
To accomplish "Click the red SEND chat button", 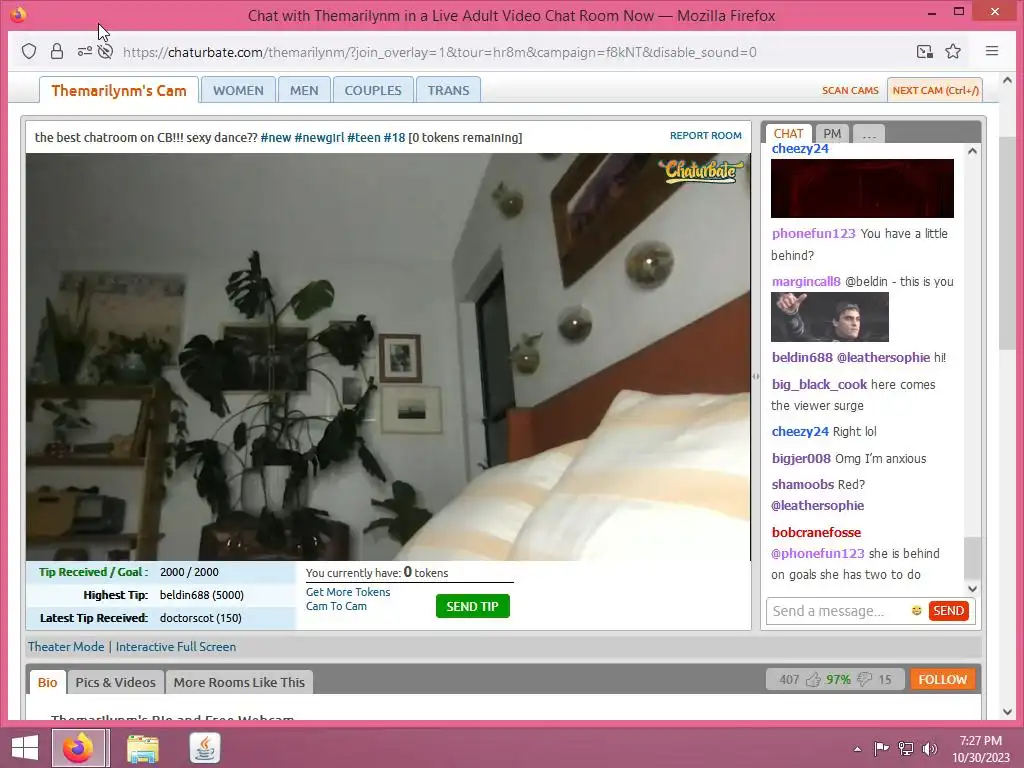I will coord(948,611).
